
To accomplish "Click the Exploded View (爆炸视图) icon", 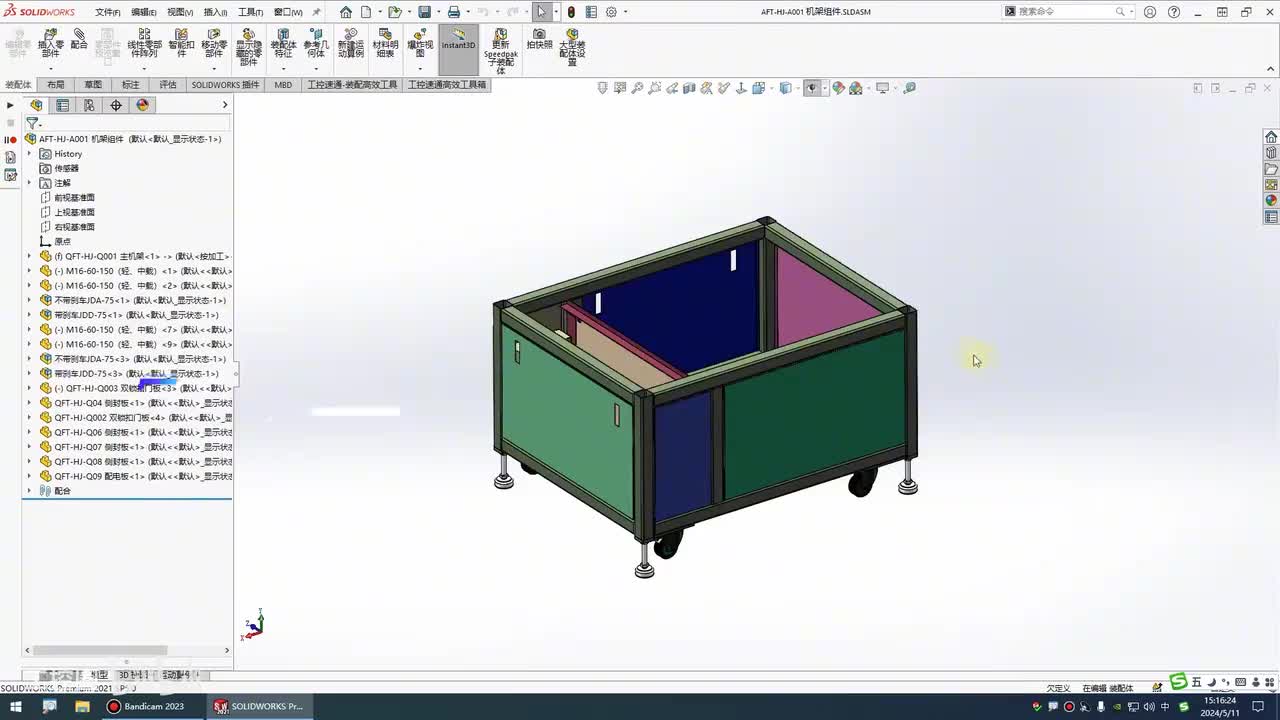I will click(x=420, y=43).
